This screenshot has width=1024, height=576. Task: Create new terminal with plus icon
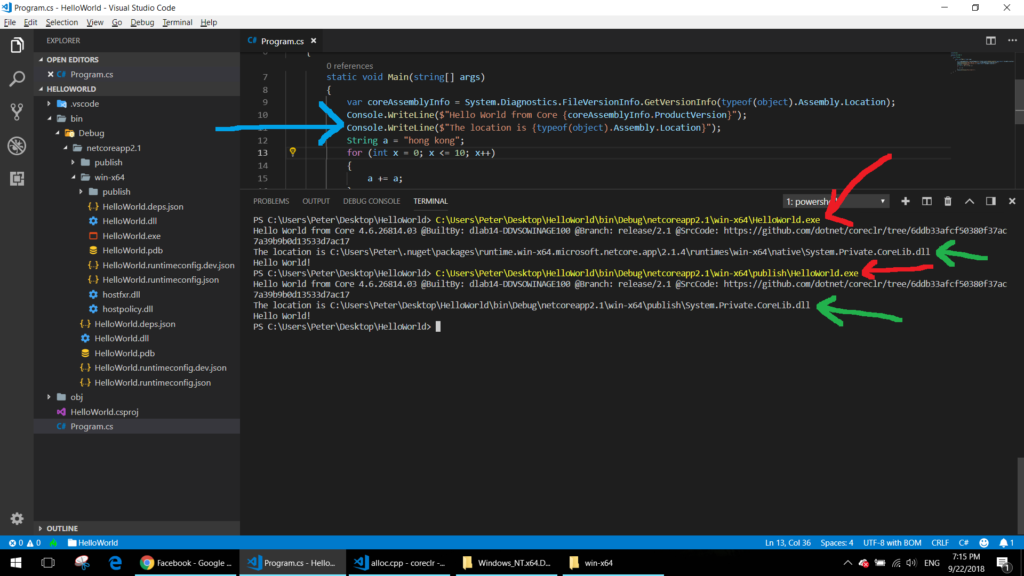[905, 201]
